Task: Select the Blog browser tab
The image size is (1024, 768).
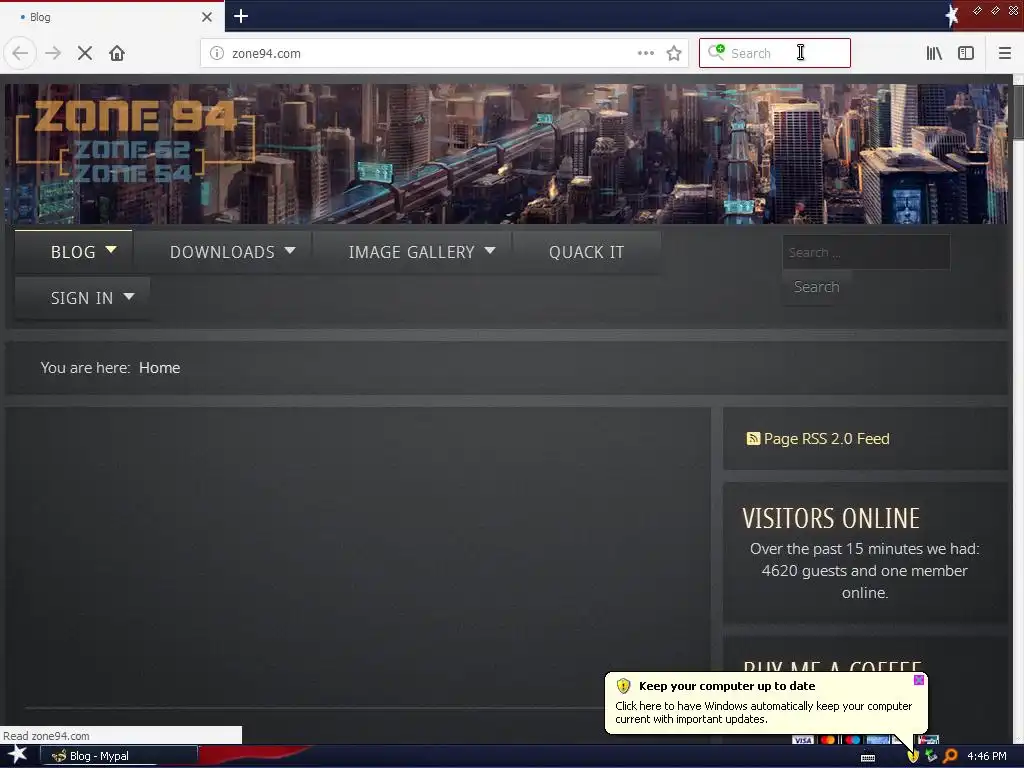Action: coord(112,17)
